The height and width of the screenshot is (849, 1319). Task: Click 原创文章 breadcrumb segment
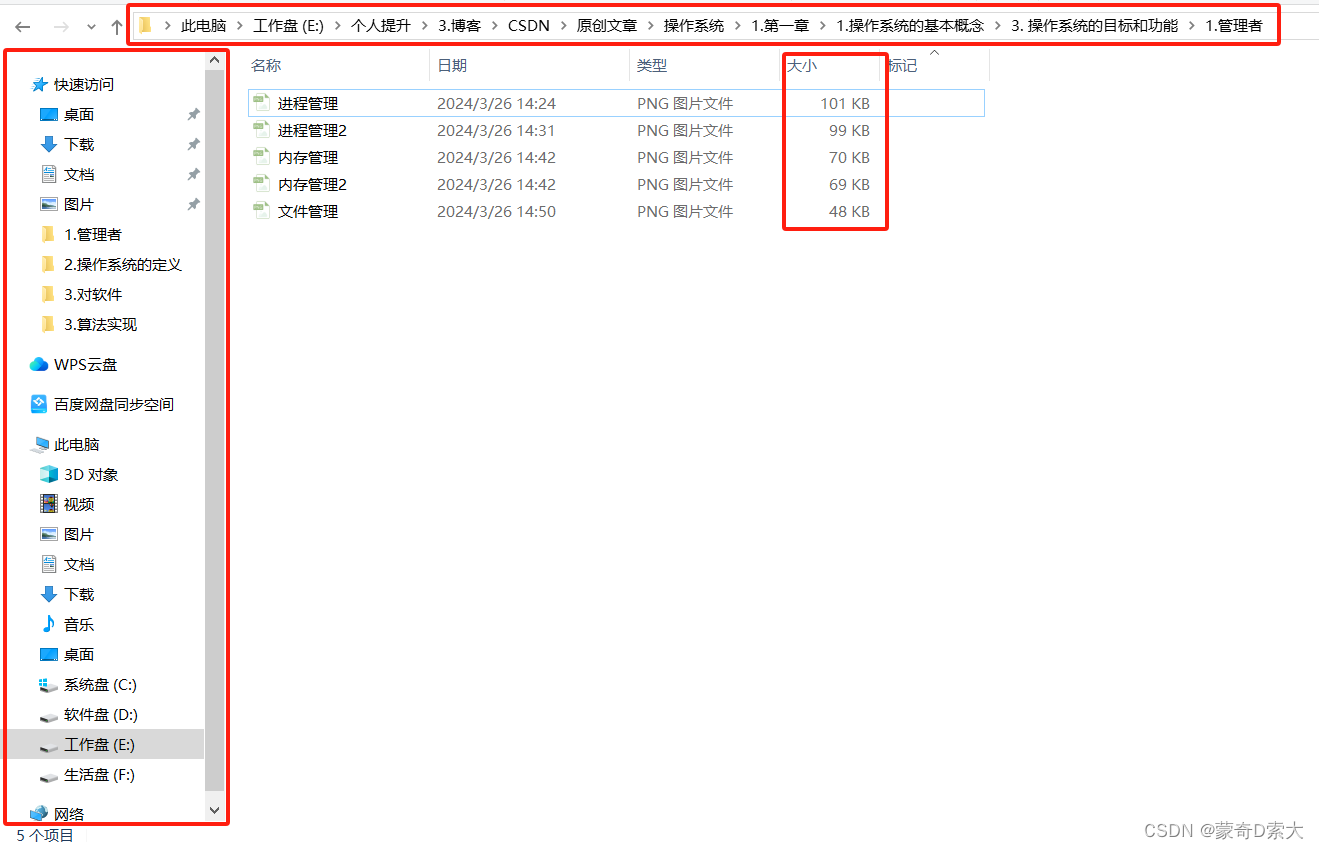pyautogui.click(x=607, y=26)
